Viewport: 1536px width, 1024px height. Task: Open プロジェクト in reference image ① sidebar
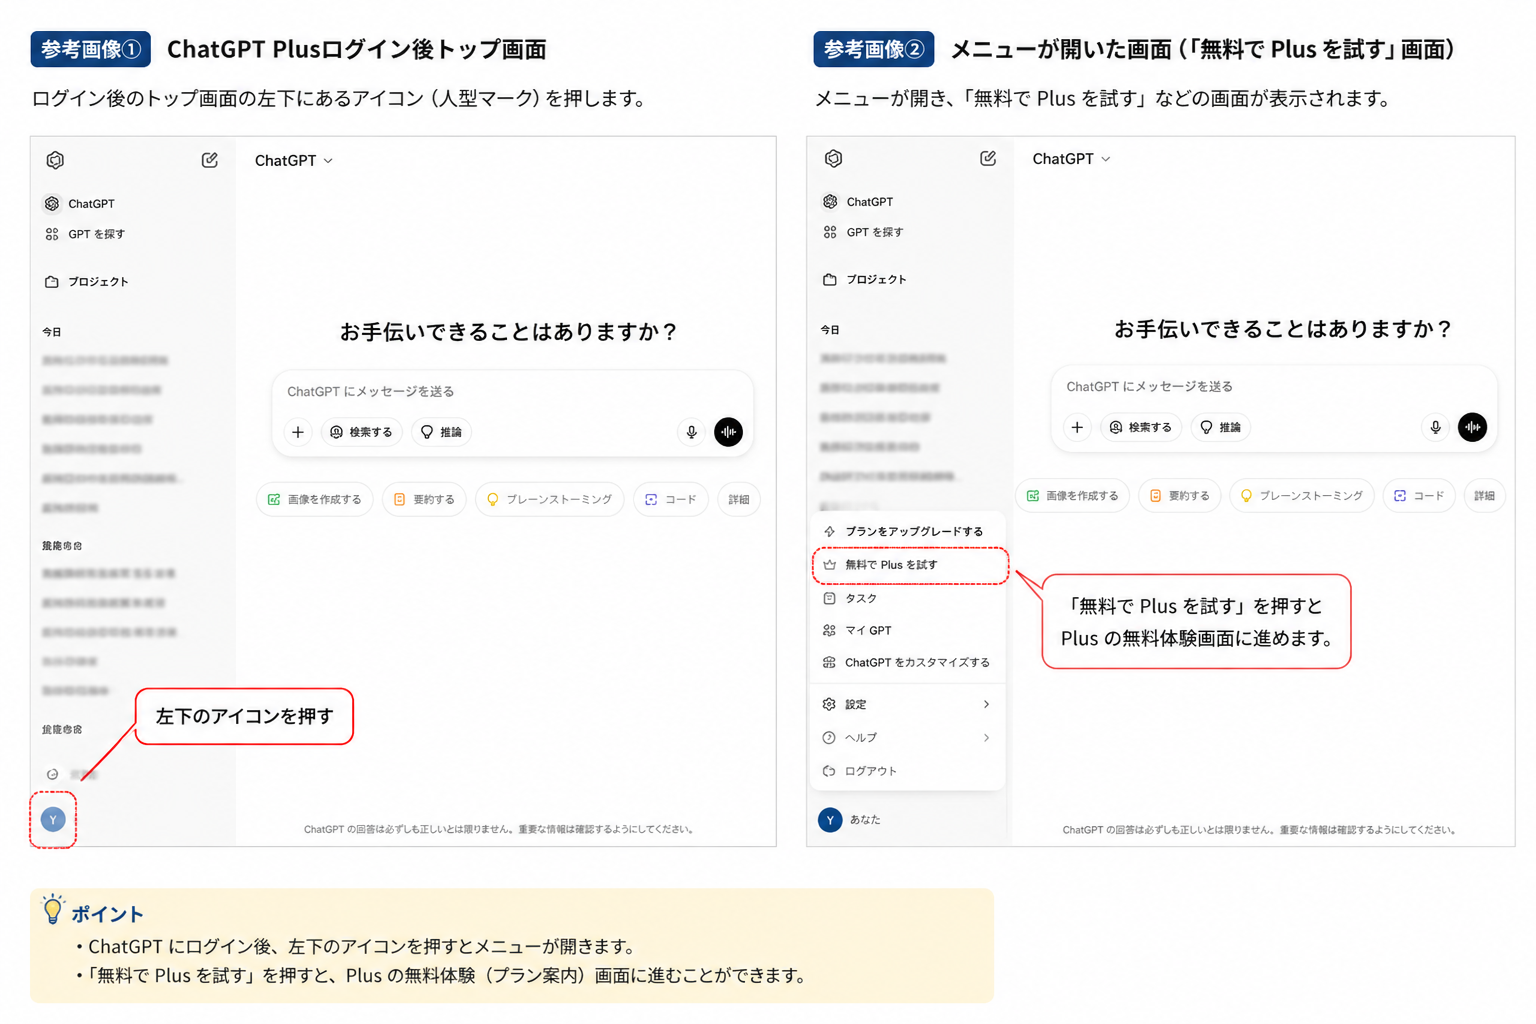[86, 282]
